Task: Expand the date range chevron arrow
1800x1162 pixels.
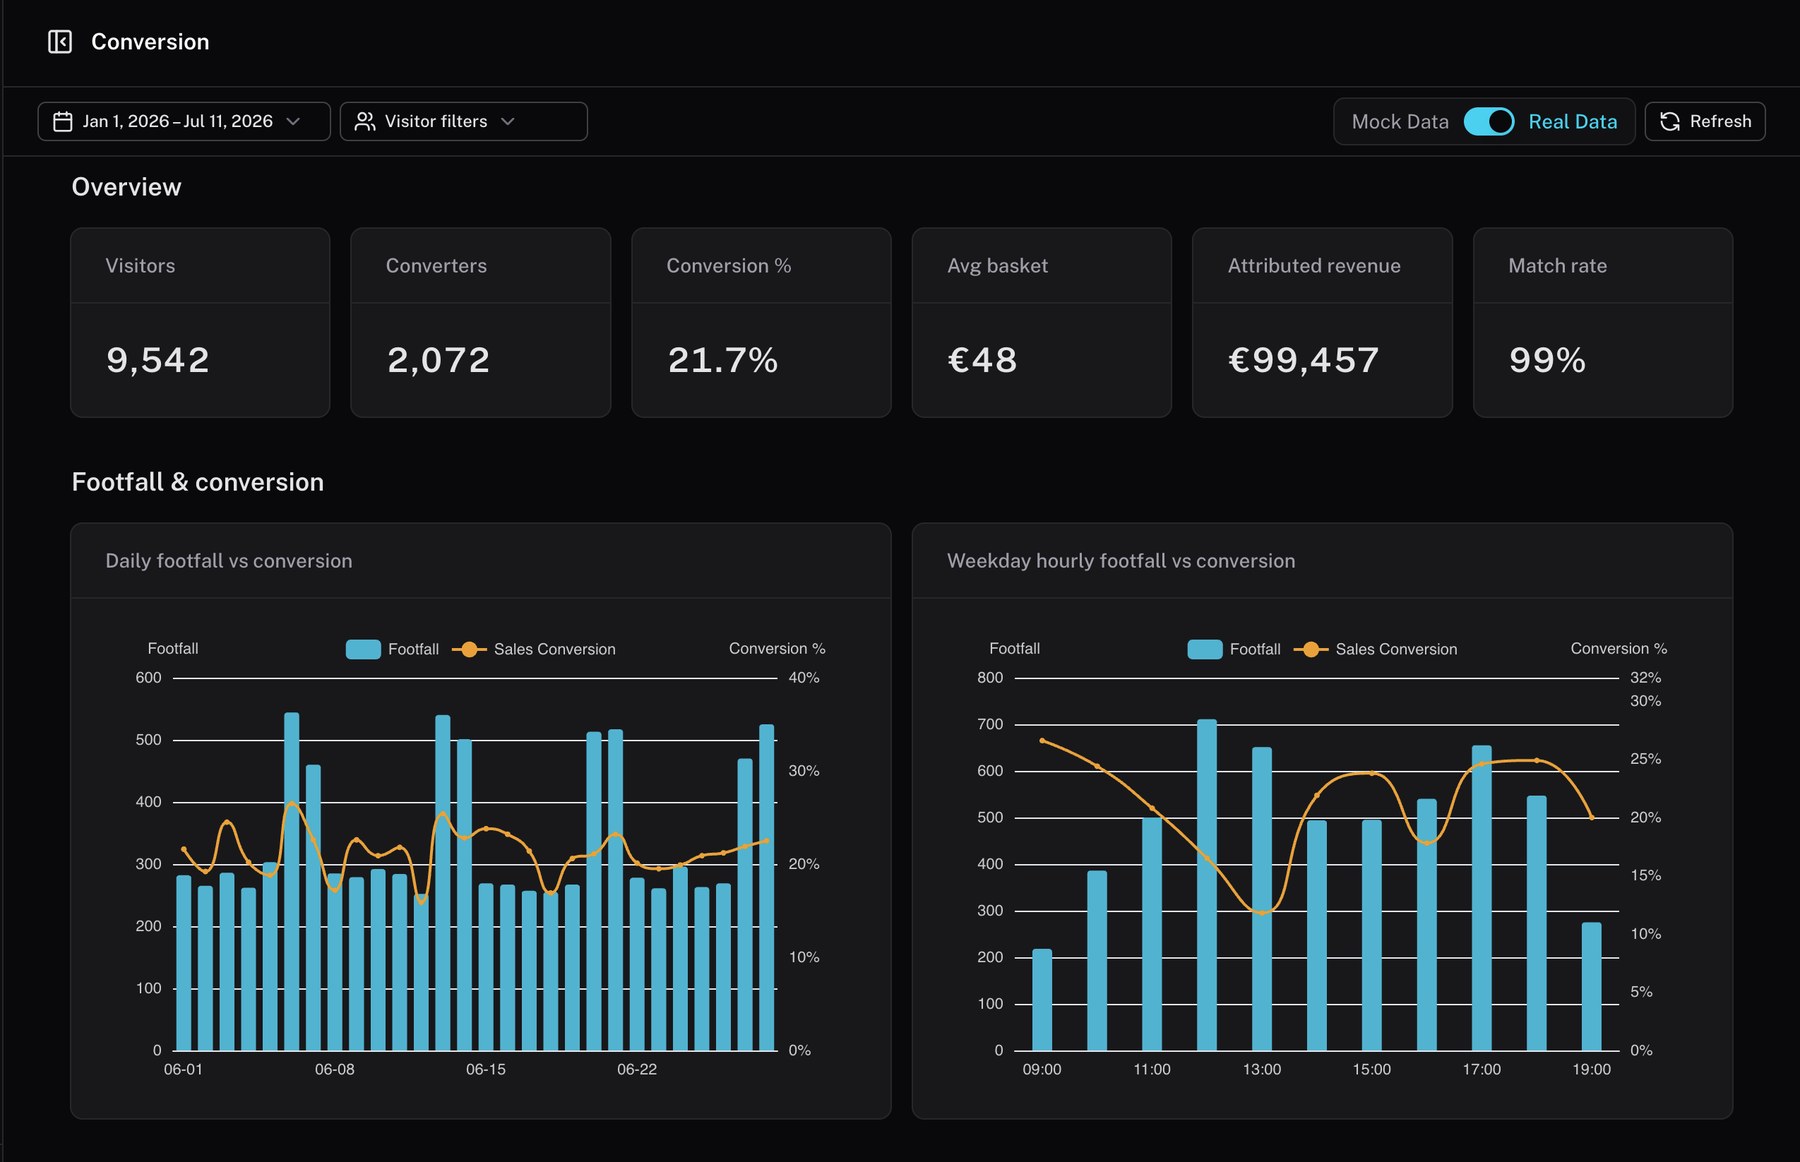Action: point(293,122)
